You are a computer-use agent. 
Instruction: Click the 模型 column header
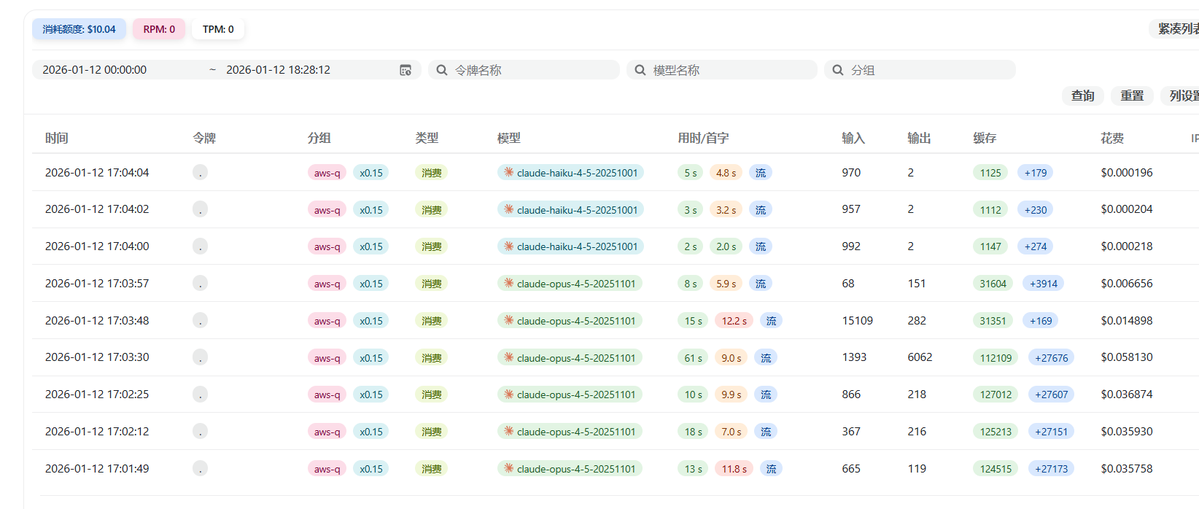[x=509, y=139]
